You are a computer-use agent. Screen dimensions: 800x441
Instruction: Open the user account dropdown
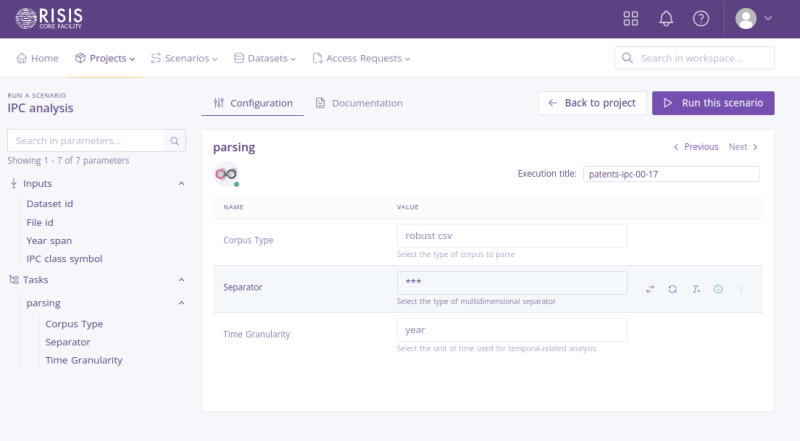pos(754,18)
